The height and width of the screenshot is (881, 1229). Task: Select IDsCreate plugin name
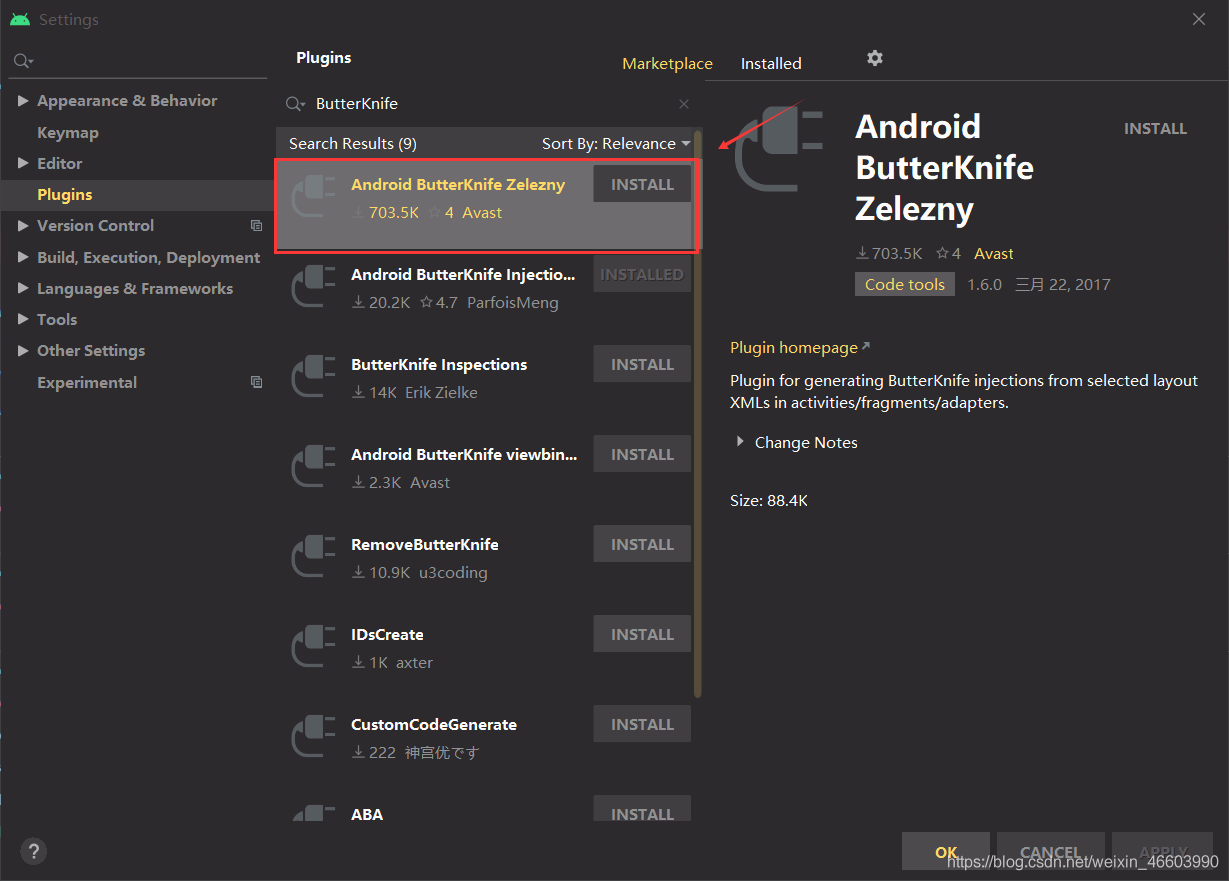[387, 634]
